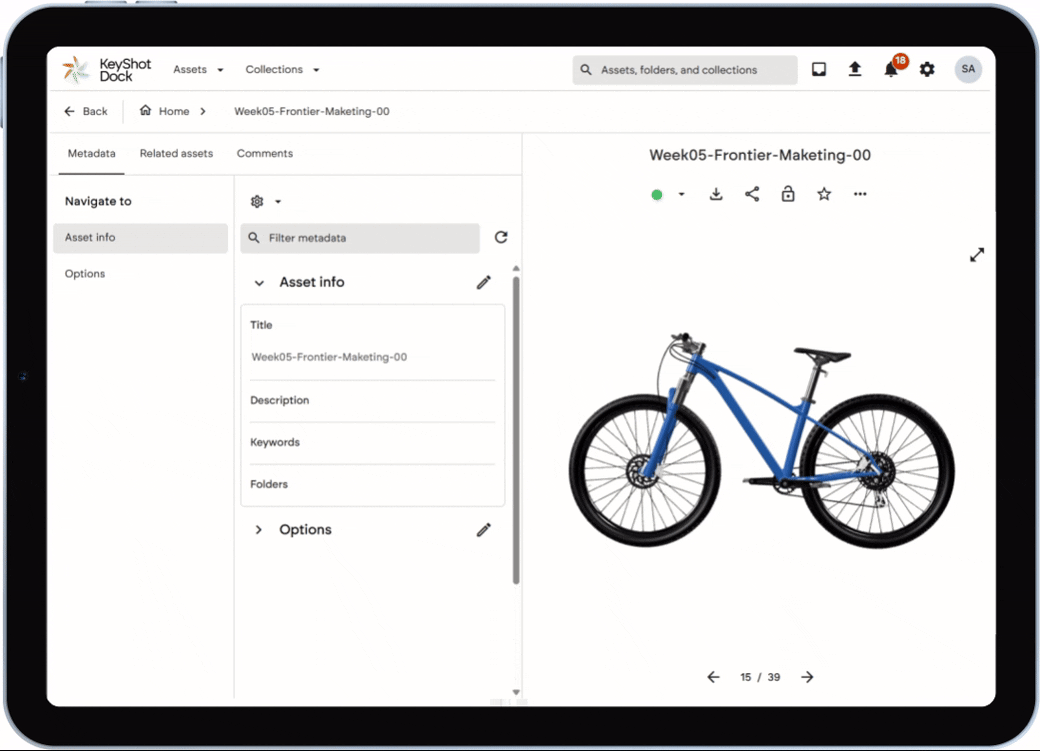Image resolution: width=1040 pixels, height=751 pixels.
Task: Refresh metadata with reload icon
Action: pos(501,237)
